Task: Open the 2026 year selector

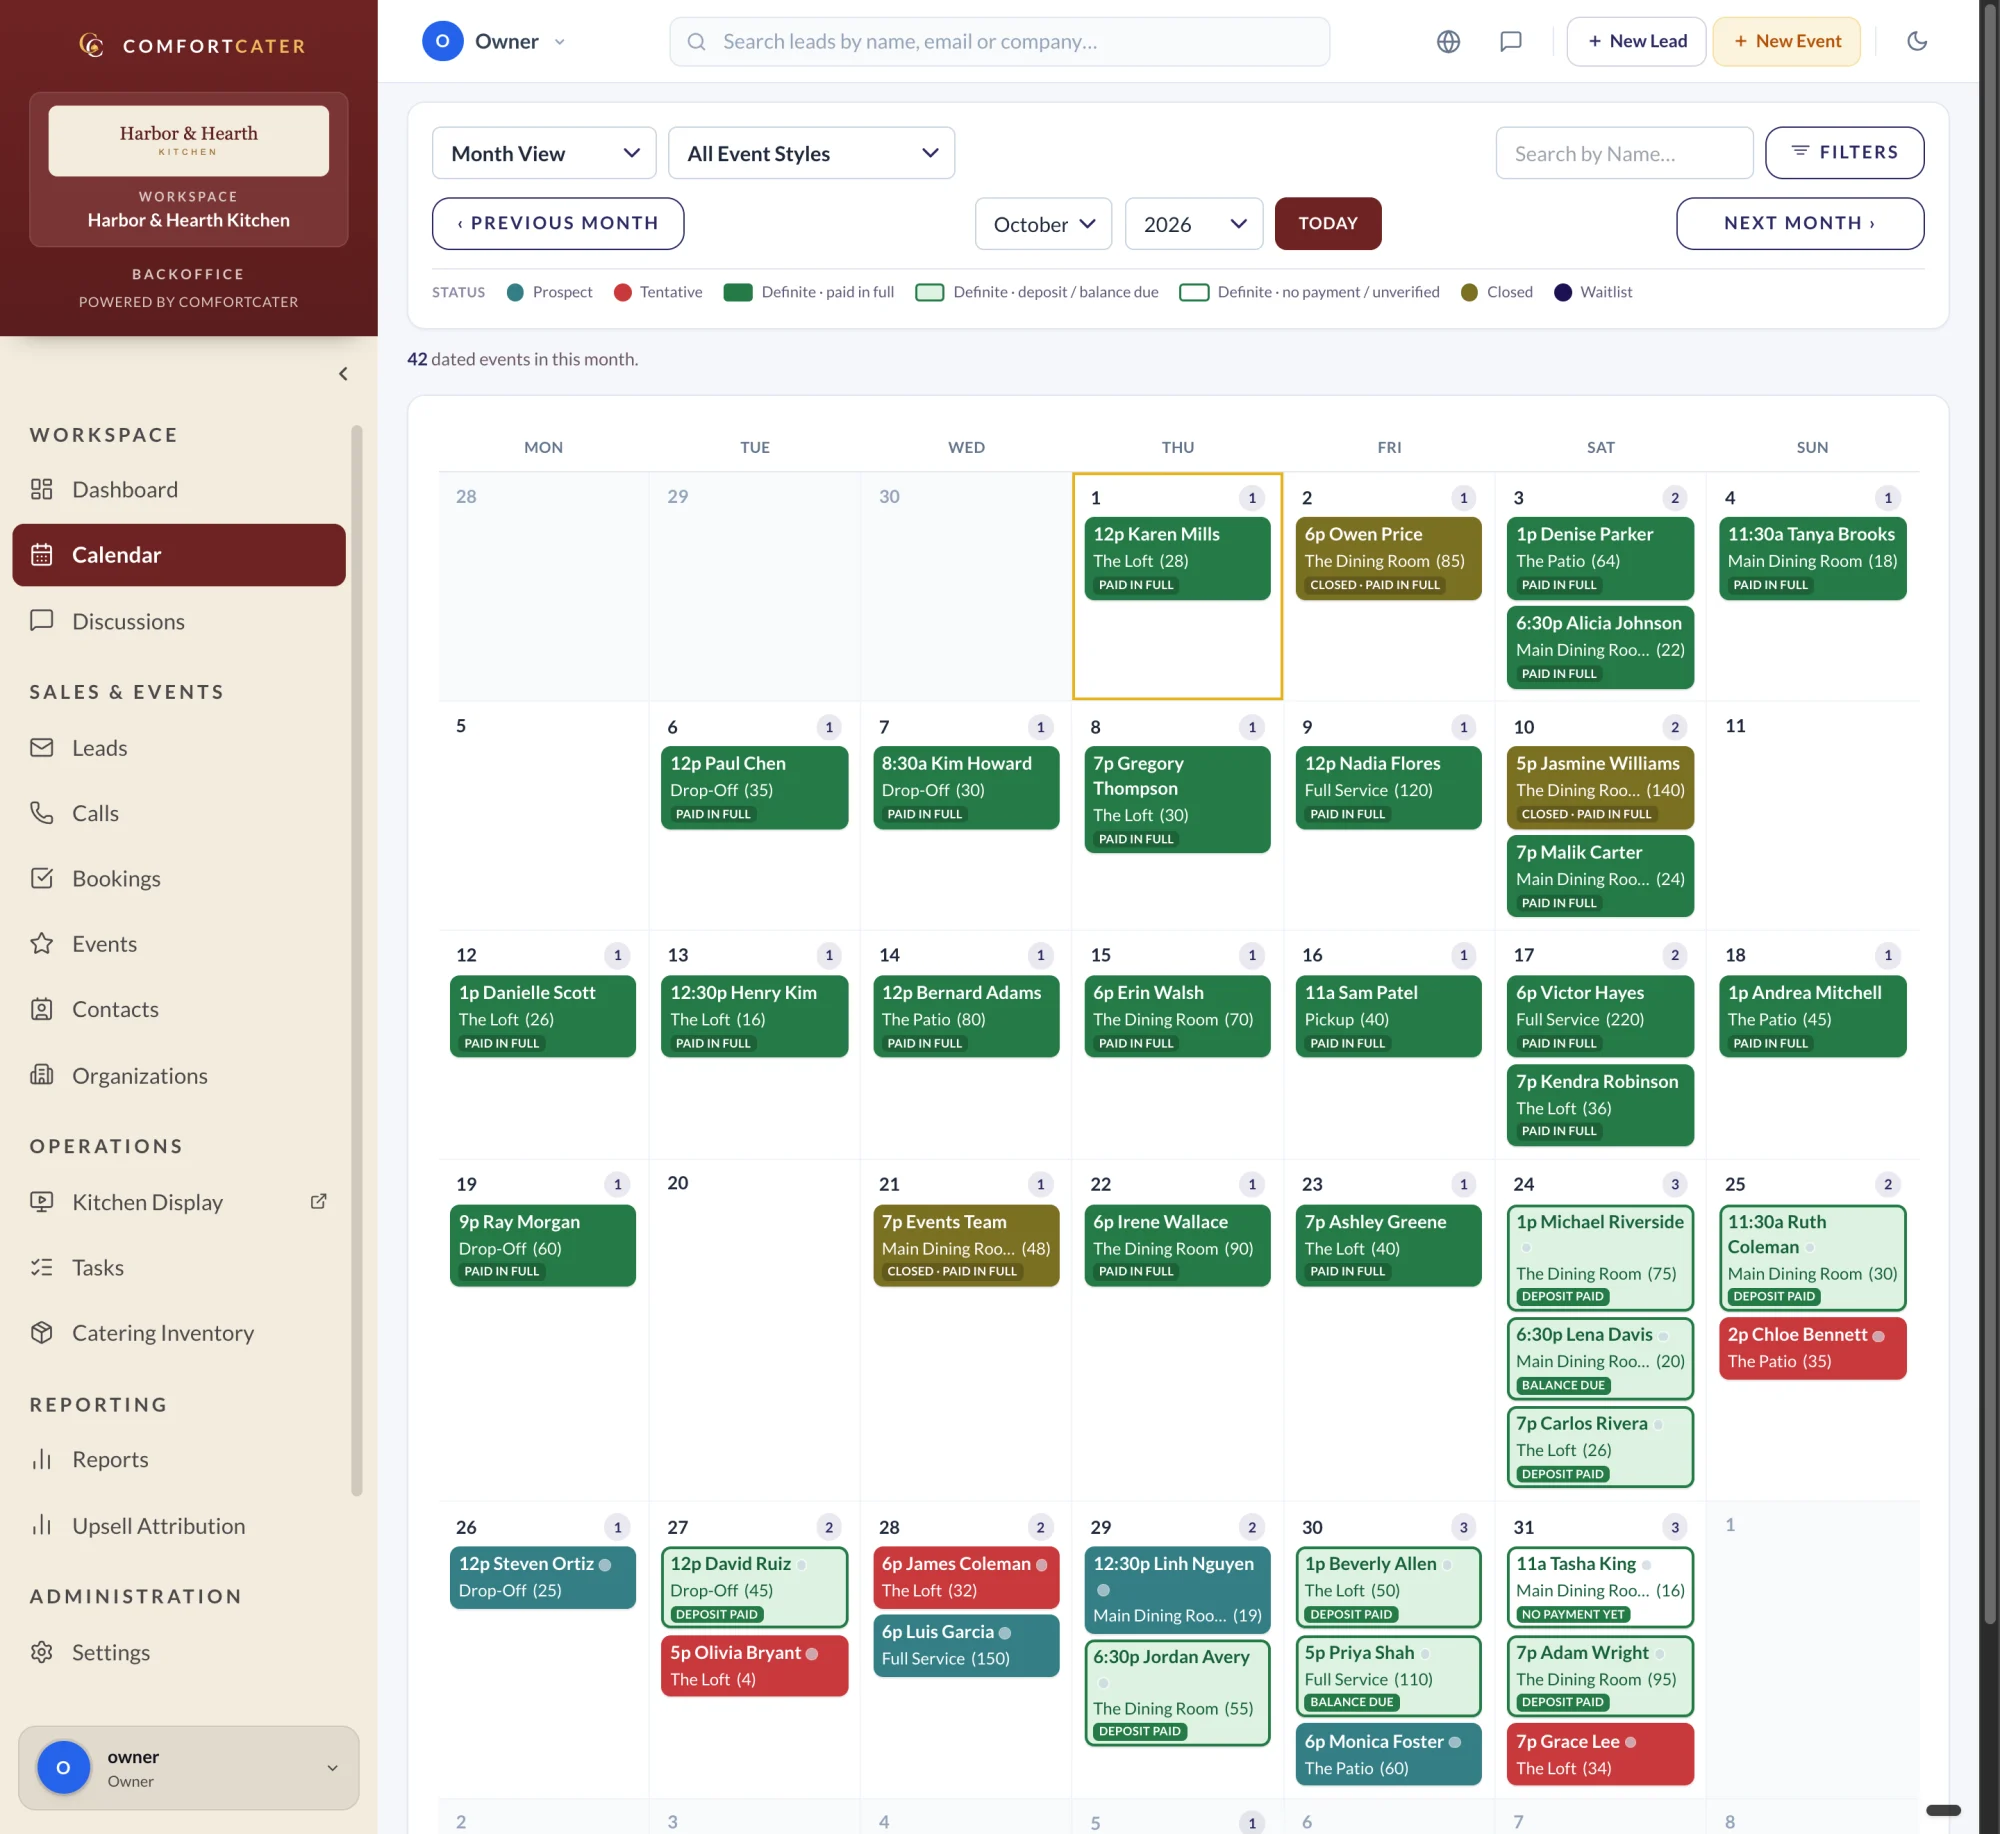Action: click(x=1194, y=224)
